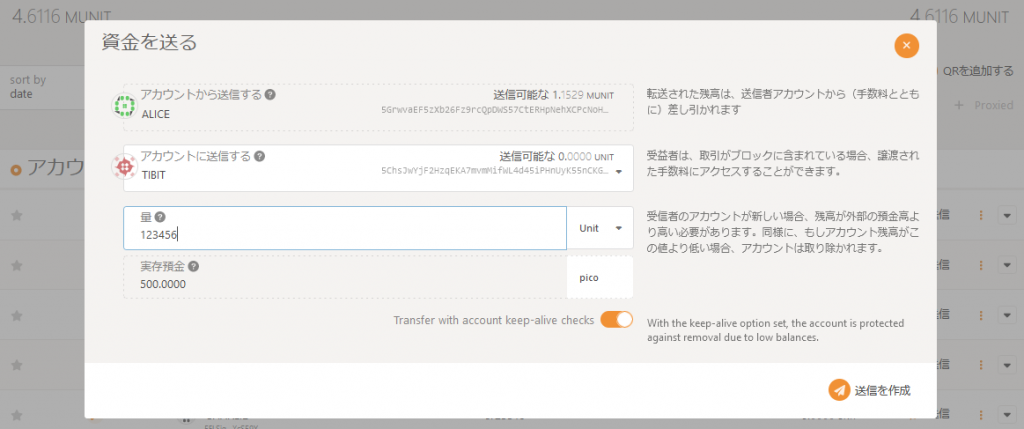Expand the dropdown arrow on the topmost account row

tap(1006, 215)
